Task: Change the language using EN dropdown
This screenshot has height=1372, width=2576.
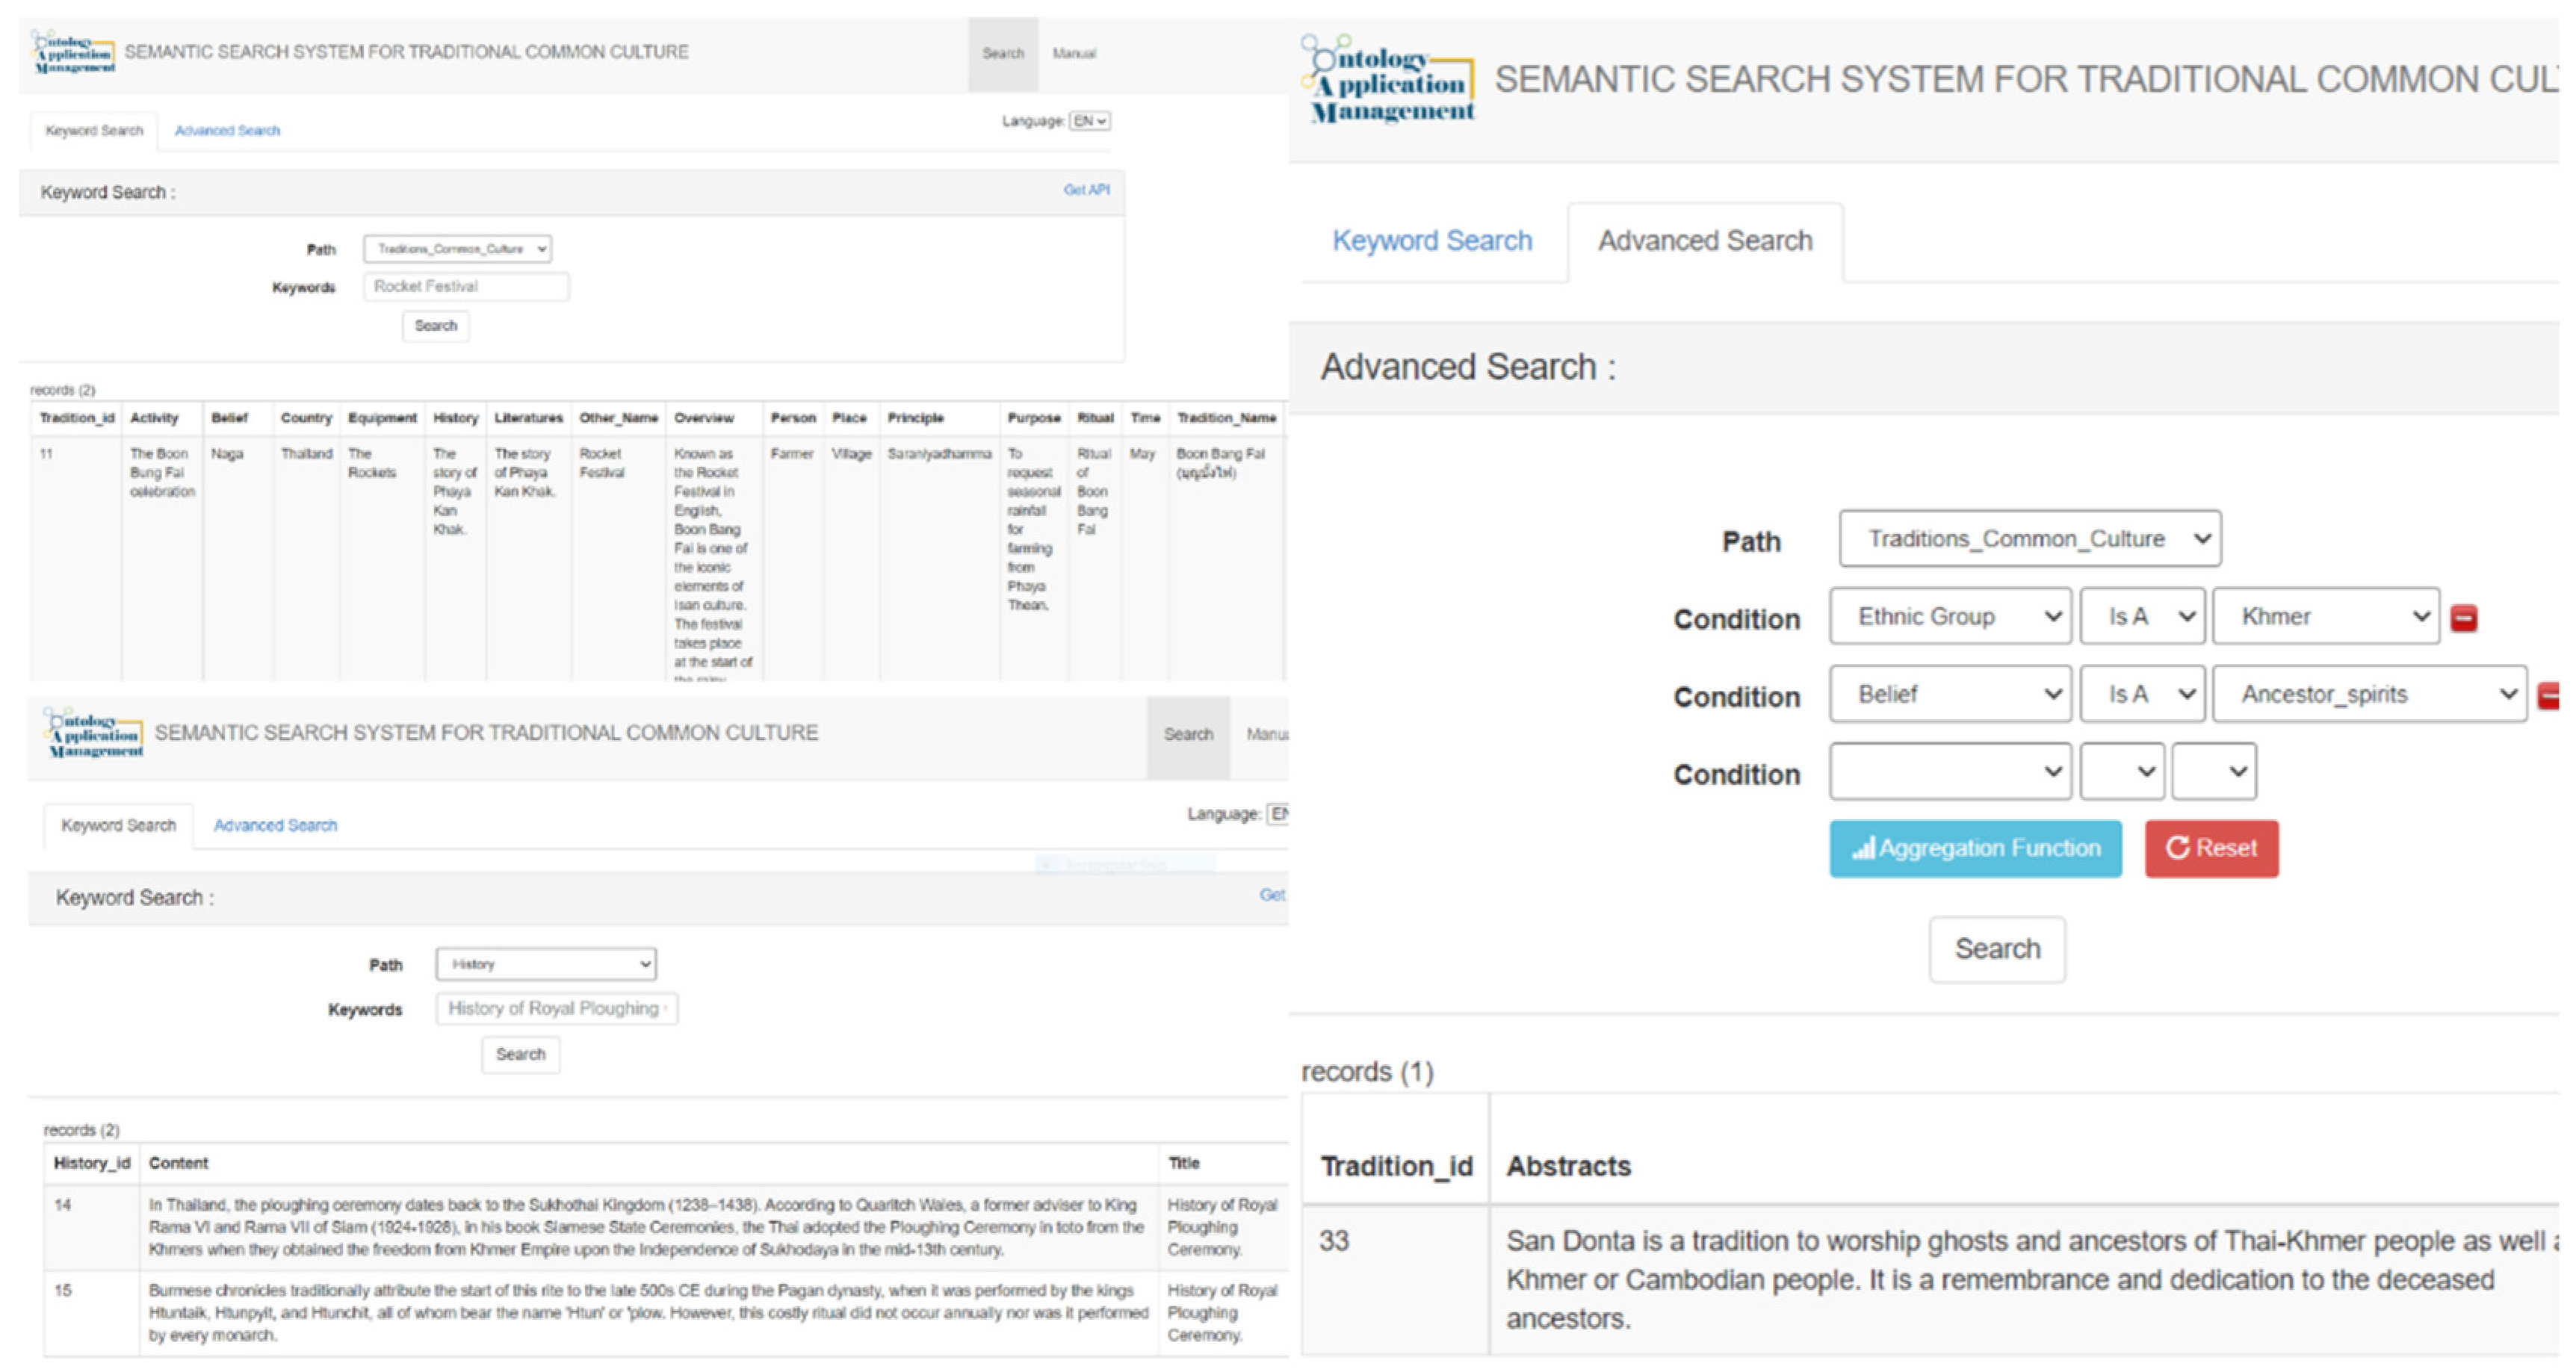Action: [1089, 121]
